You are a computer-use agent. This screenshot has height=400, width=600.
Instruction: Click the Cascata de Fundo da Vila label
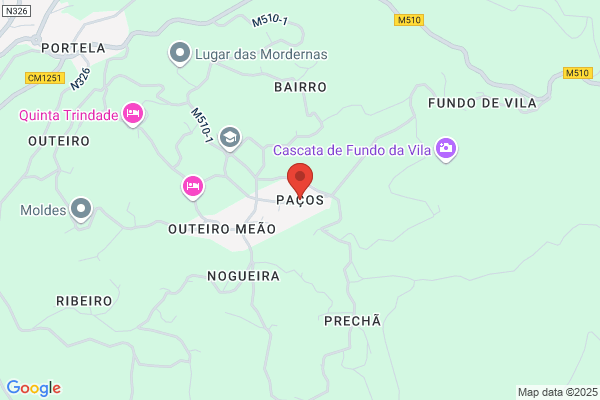click(x=352, y=150)
